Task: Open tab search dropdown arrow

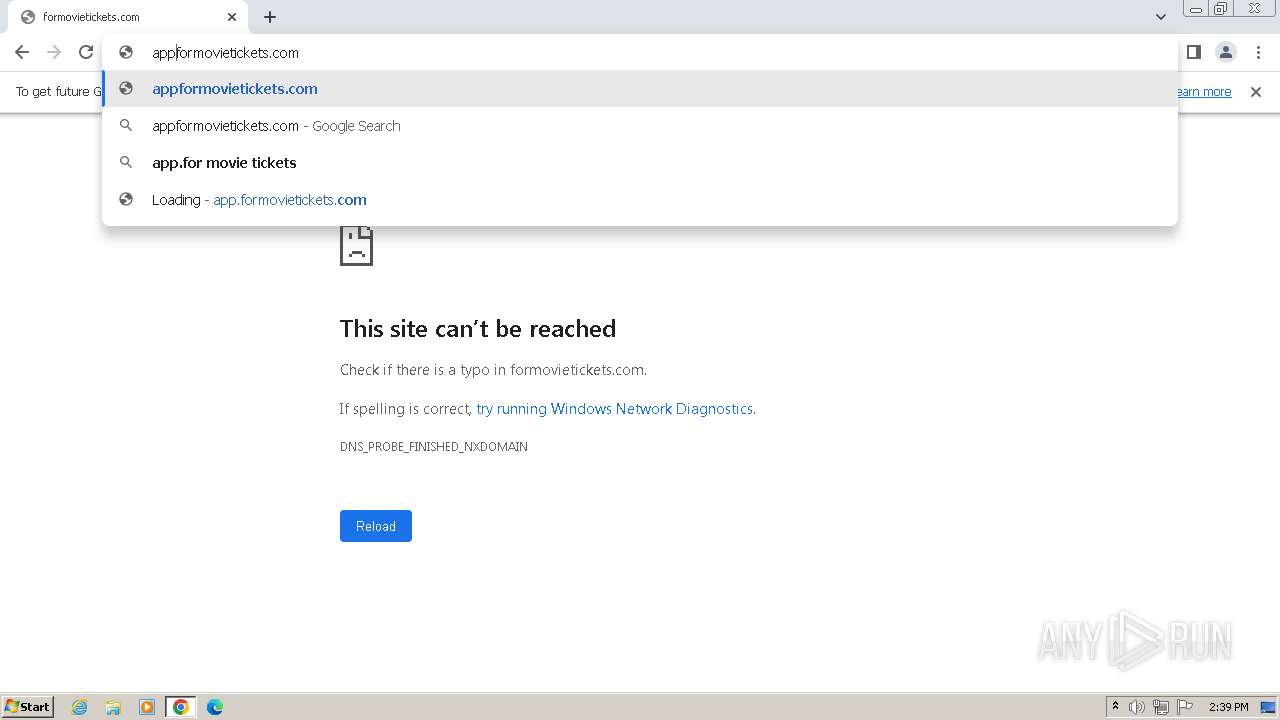Action: pos(1160,17)
